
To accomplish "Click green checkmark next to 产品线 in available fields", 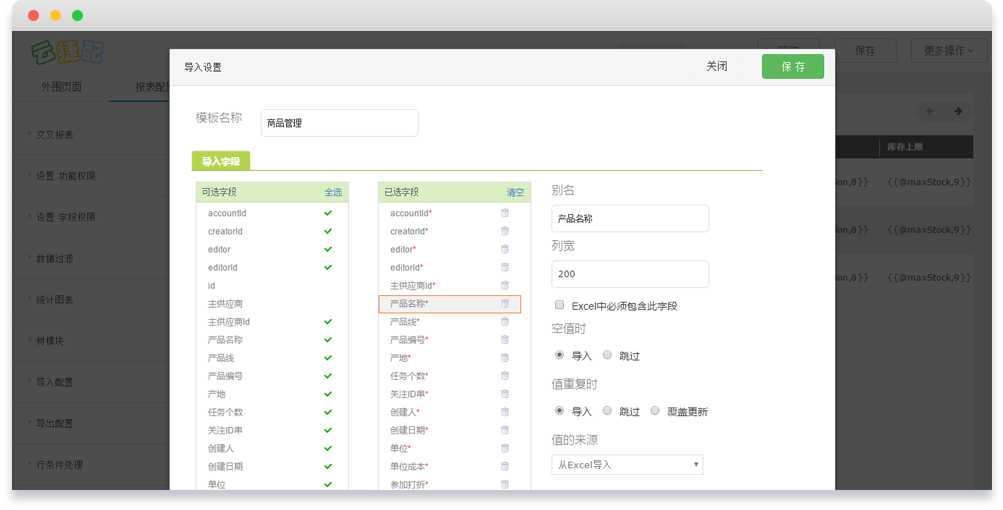I will pos(327,358).
